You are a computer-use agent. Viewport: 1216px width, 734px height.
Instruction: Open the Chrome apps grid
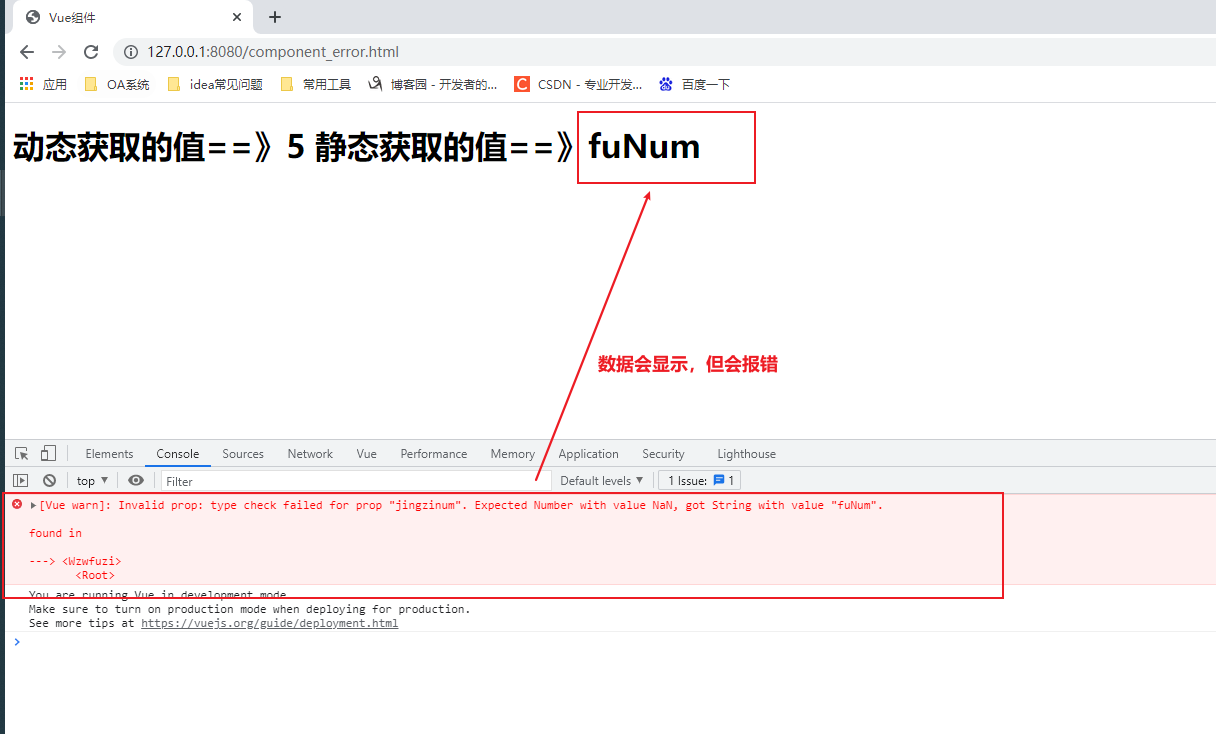25,84
